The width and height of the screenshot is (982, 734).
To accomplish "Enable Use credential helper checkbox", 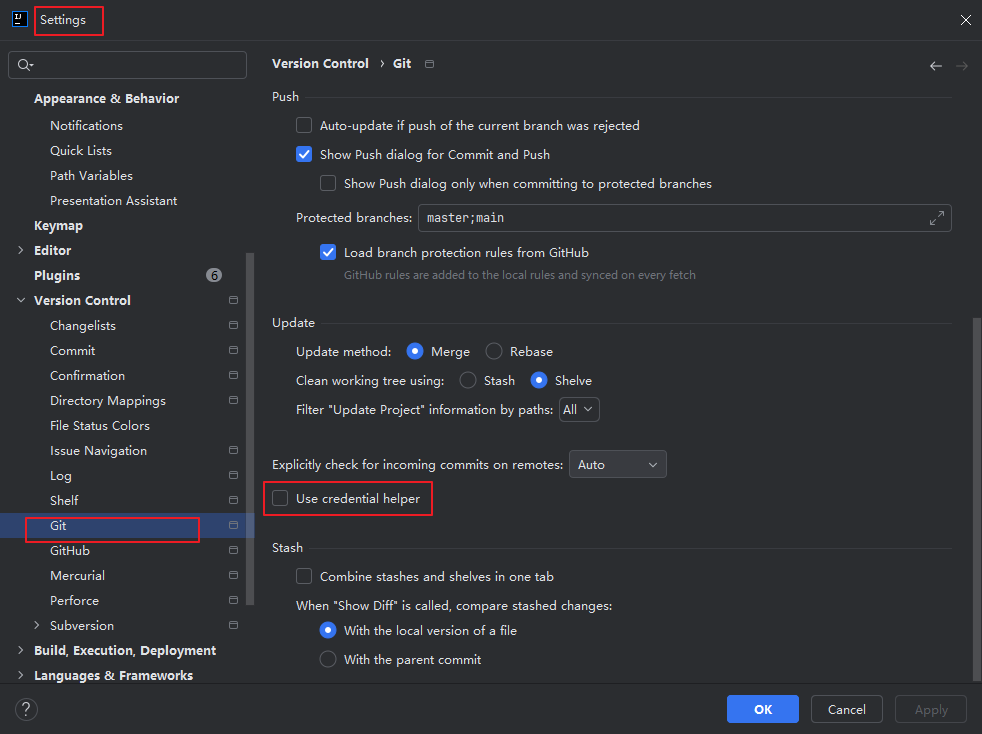I will (x=280, y=498).
